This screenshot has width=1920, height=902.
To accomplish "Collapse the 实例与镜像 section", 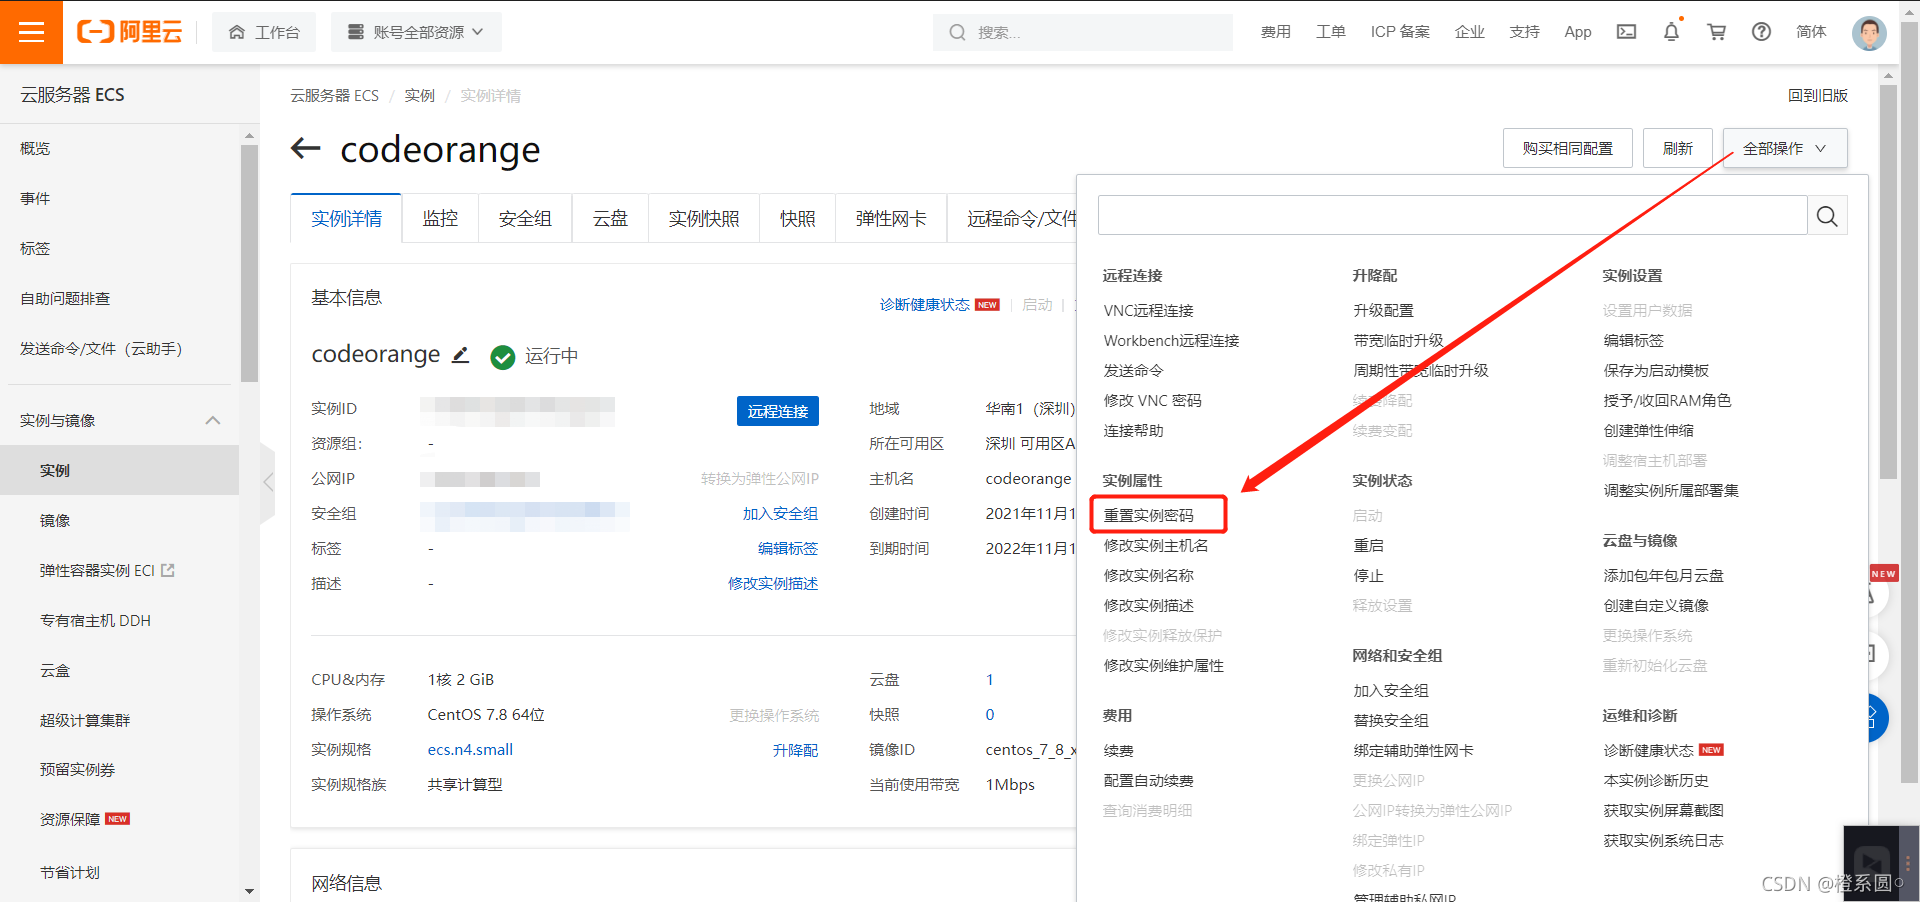I will 213,420.
